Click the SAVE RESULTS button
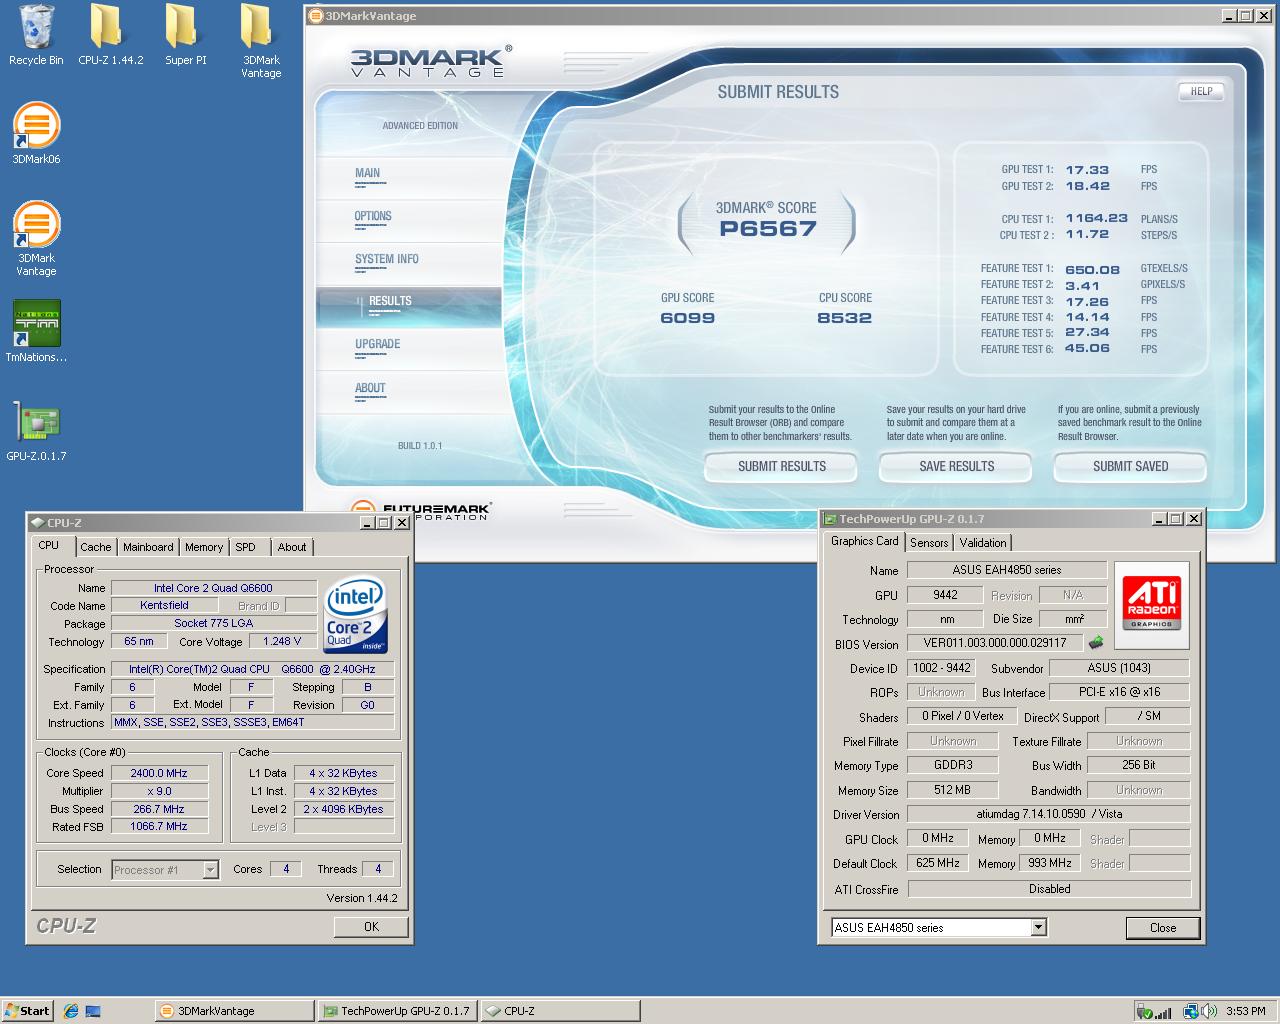The height and width of the screenshot is (1024, 1280). [x=956, y=466]
